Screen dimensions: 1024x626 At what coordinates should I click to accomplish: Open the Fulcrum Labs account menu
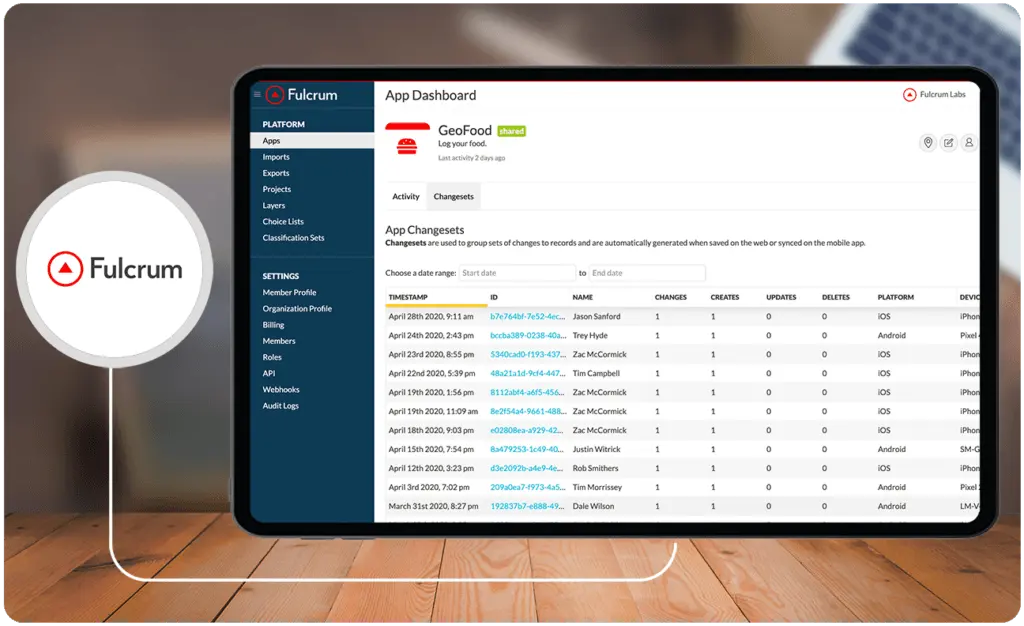coord(934,95)
